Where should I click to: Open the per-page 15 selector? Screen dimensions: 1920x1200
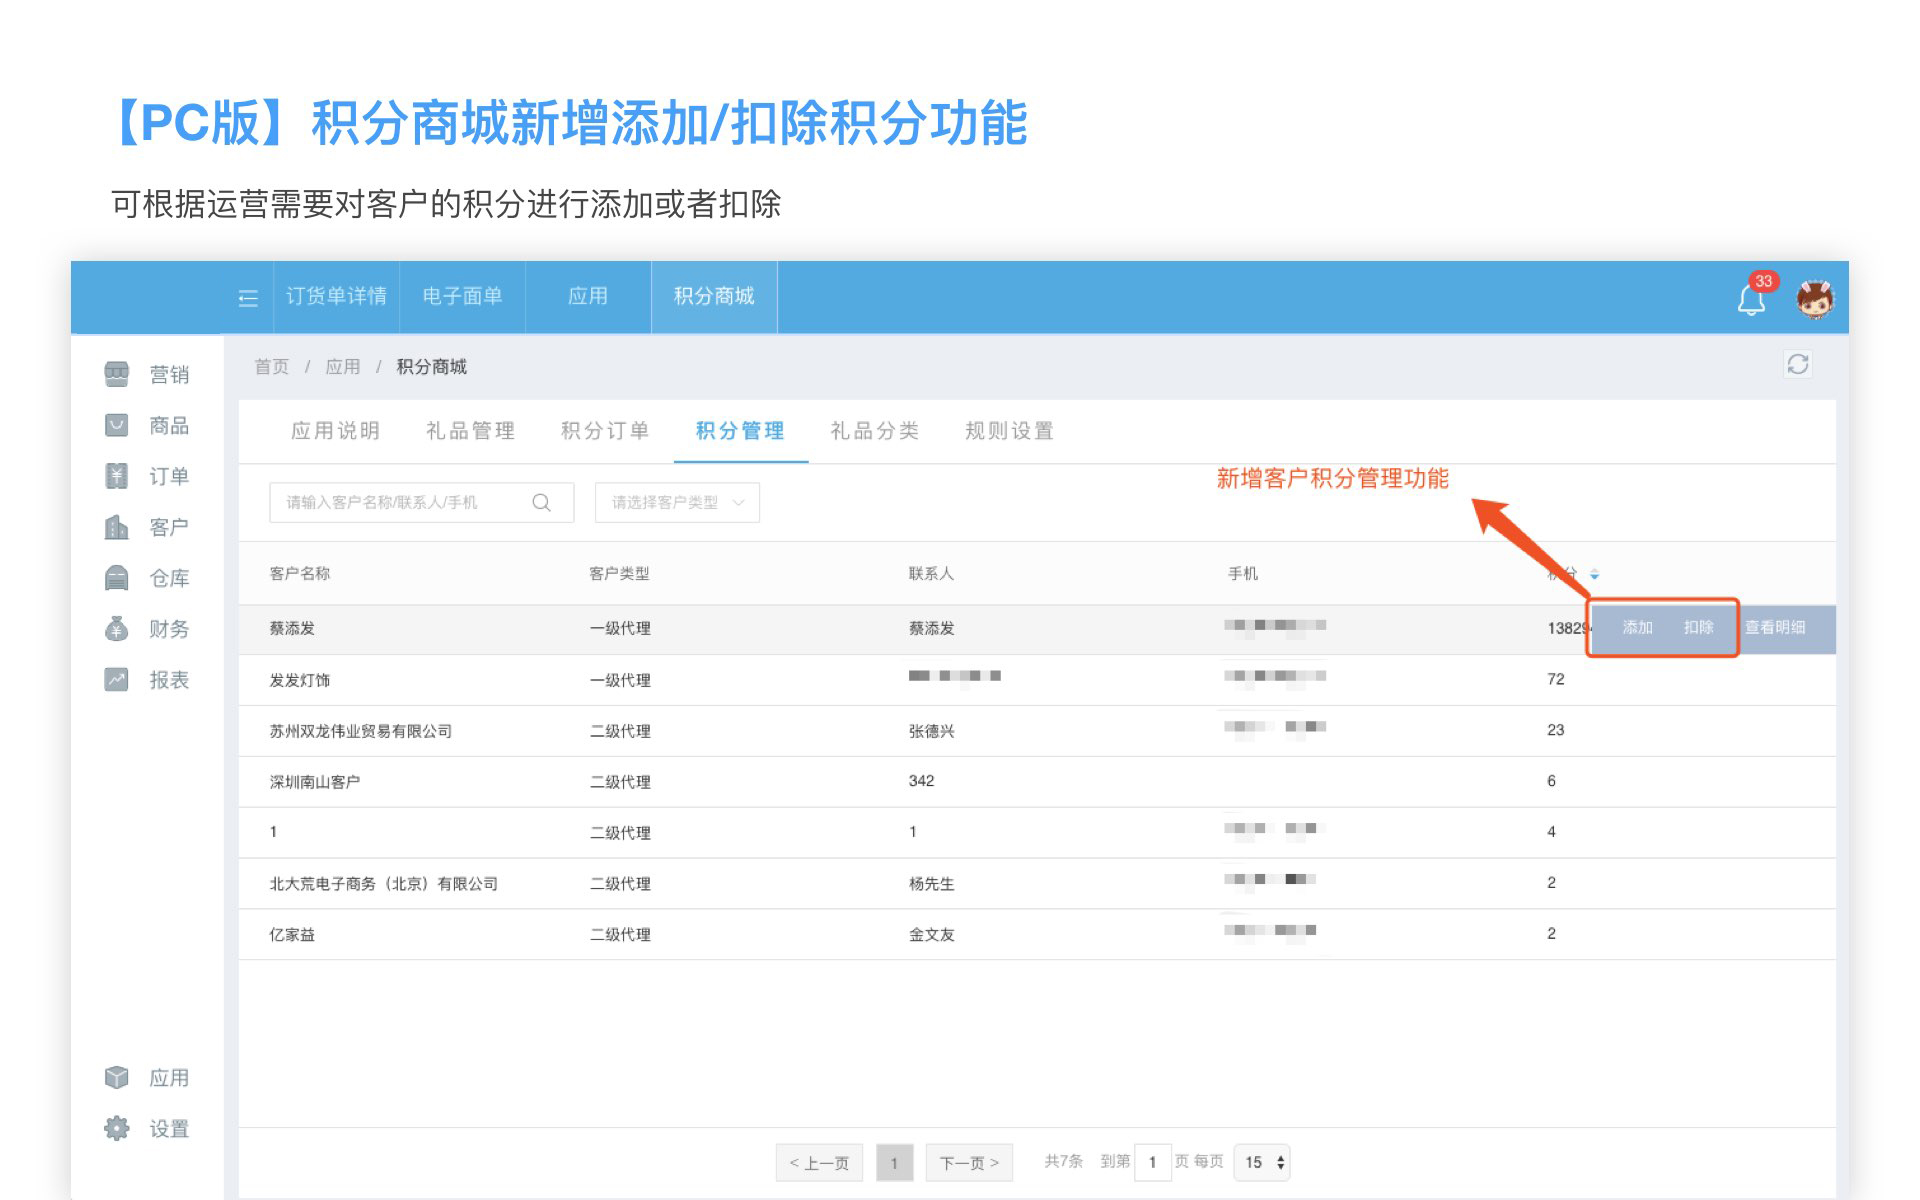pos(1263,1162)
